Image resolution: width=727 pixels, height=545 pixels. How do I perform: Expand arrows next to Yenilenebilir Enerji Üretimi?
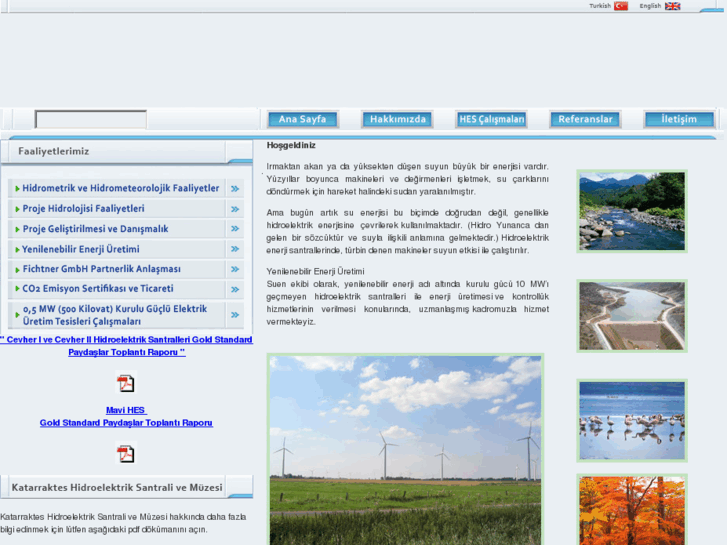click(x=235, y=249)
